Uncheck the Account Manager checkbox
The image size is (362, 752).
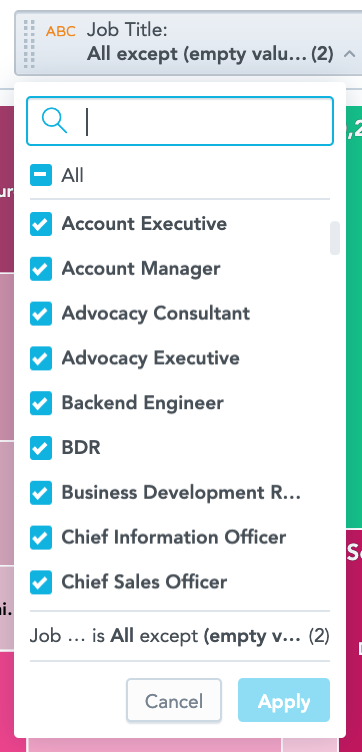[41, 269]
